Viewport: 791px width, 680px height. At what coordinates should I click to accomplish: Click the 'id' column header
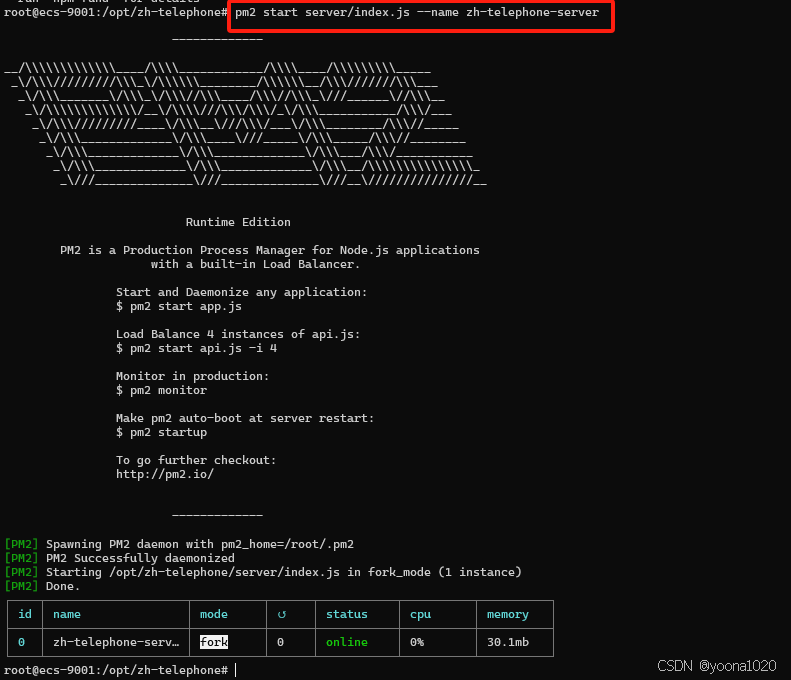25,614
